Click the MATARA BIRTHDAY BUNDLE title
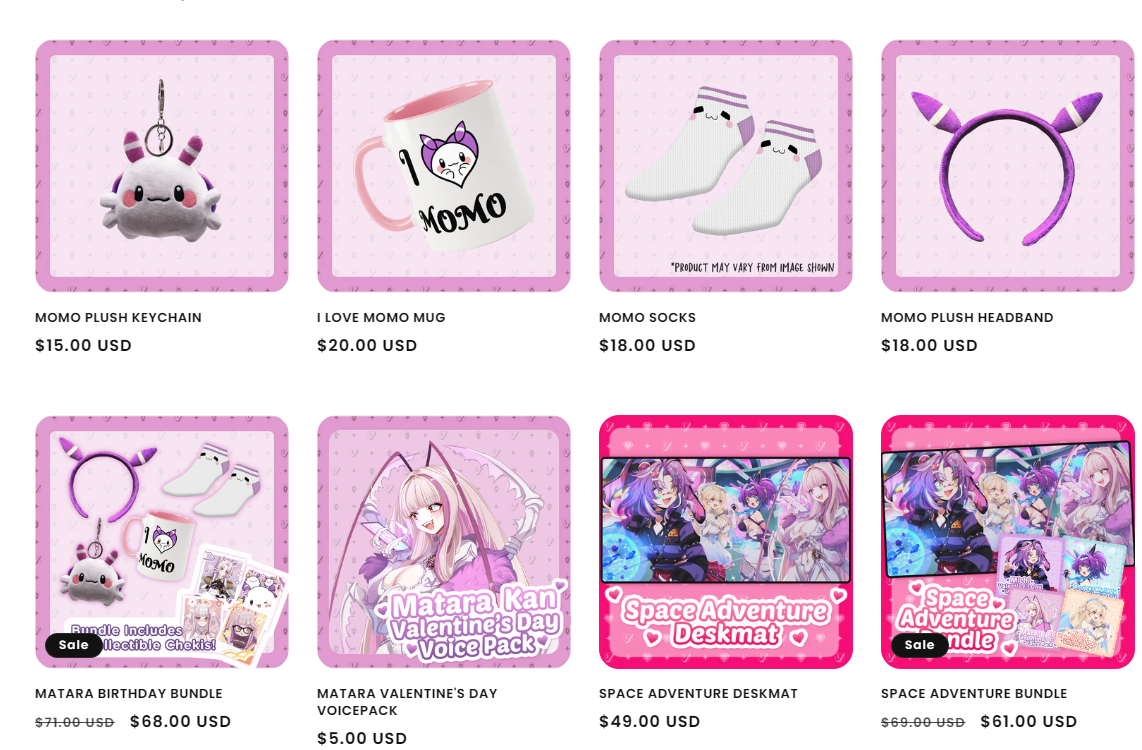 point(129,693)
